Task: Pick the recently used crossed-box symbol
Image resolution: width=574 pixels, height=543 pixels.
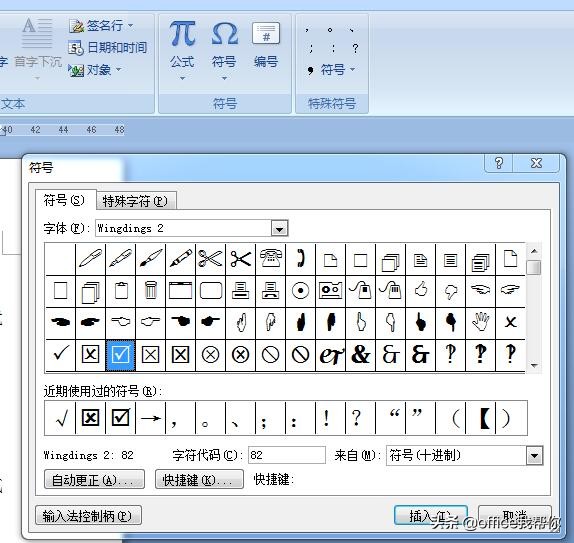Action: pos(90,418)
